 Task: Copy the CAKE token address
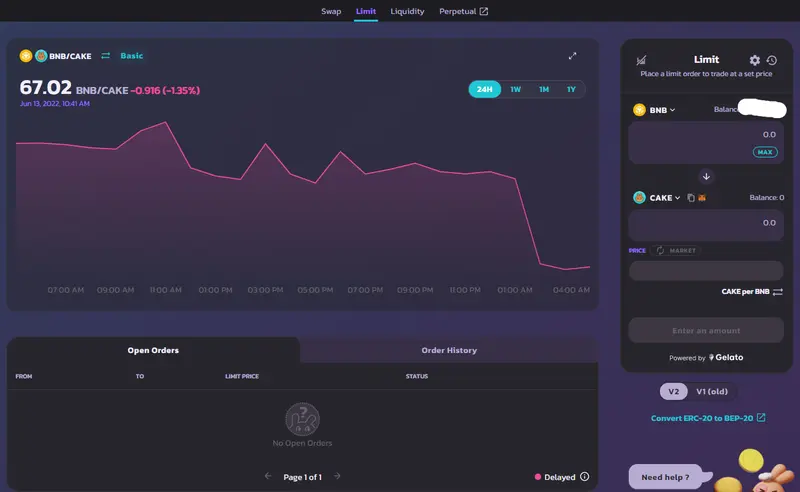[691, 198]
